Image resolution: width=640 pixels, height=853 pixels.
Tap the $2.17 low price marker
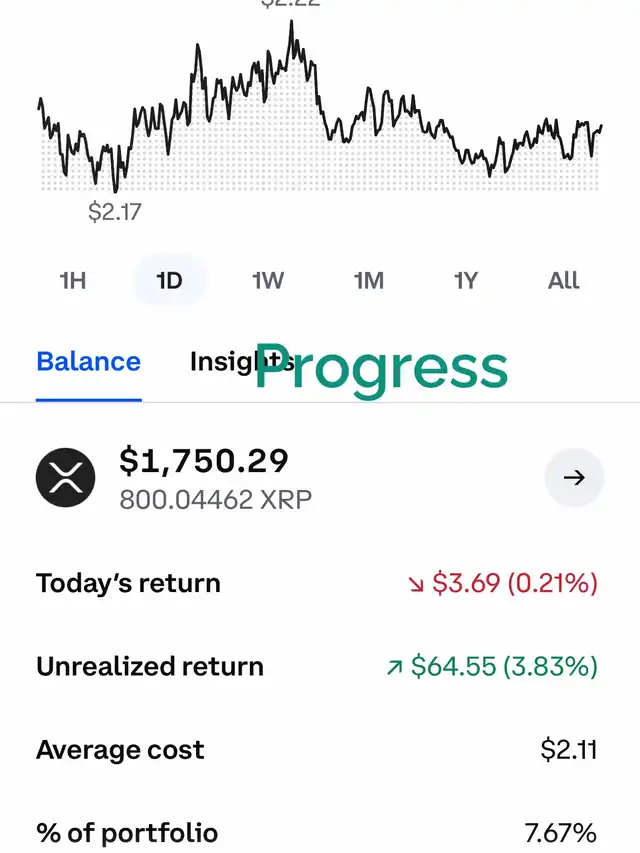click(114, 212)
